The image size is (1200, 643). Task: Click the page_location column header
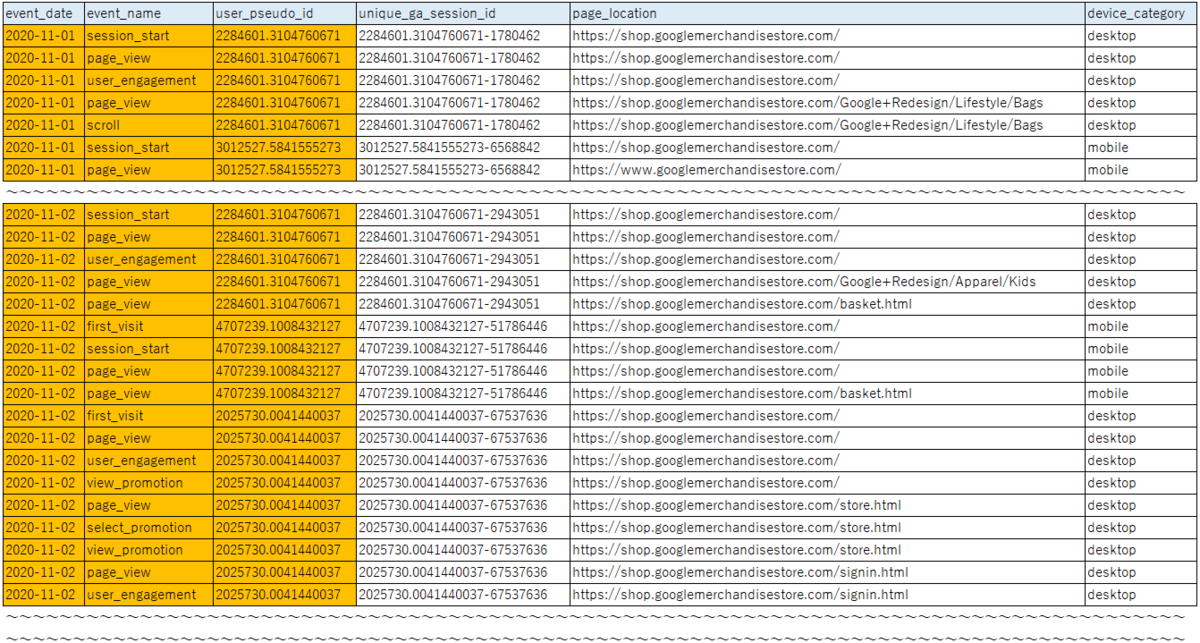pos(828,14)
